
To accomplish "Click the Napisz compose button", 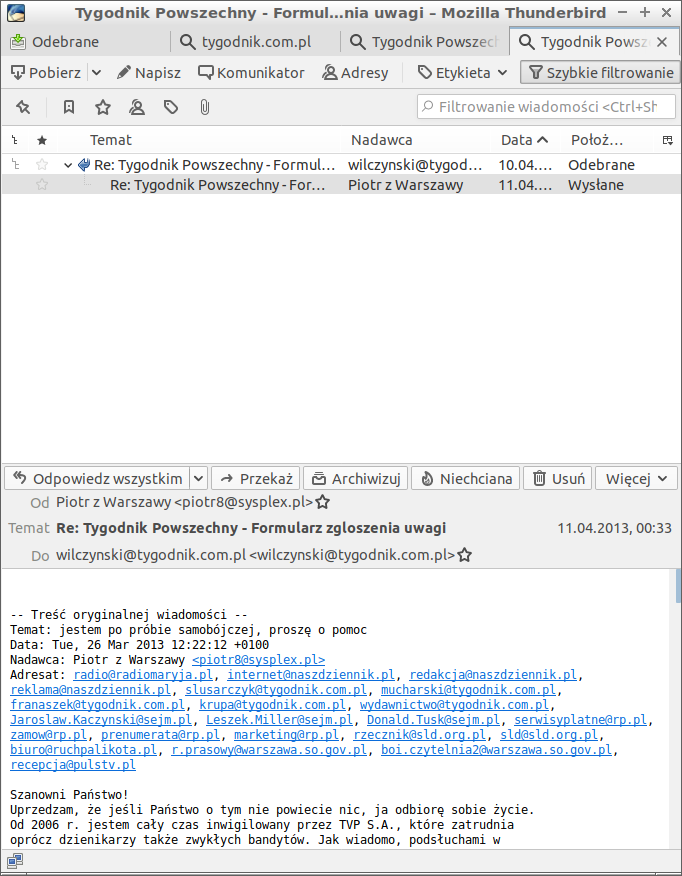I will (x=149, y=73).
